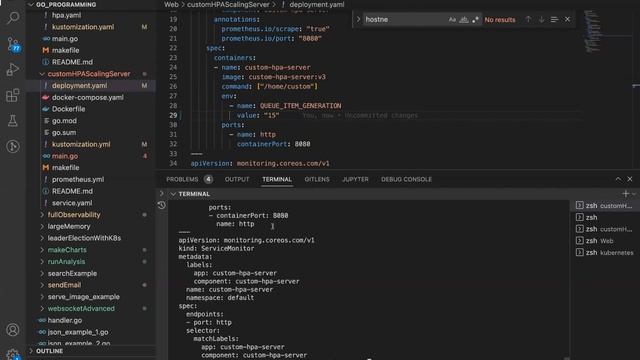Screen dimensions: 640x360
Task: Open go.sum file
Action: [x=64, y=133]
